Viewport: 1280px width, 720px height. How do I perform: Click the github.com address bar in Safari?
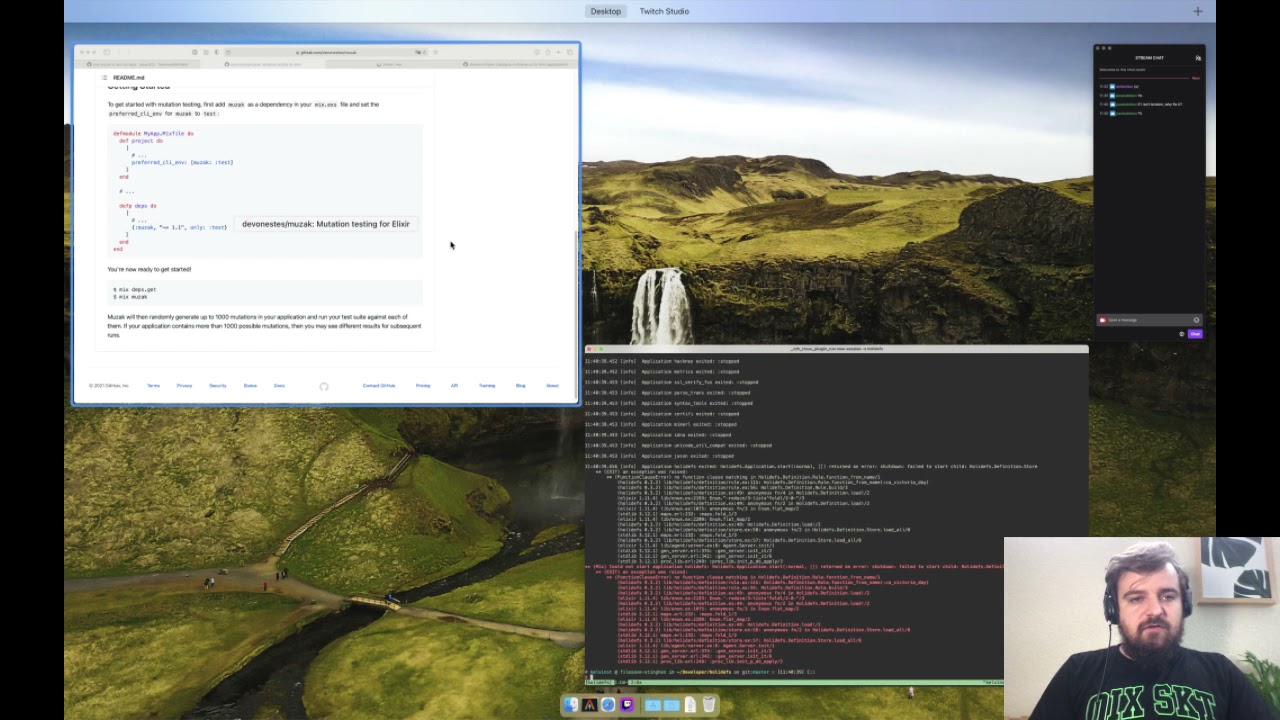pos(326,52)
